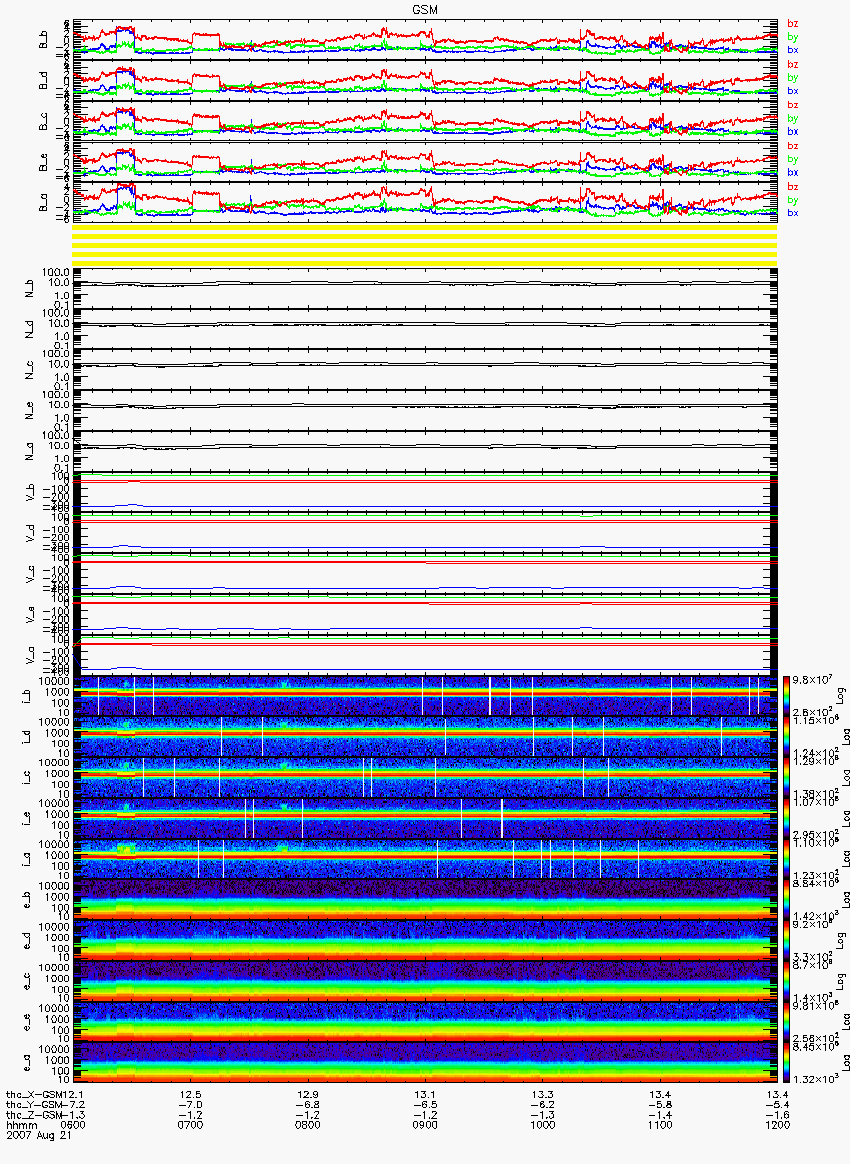Select the "N_c" density panel label
Screen dimensions: 850x1164
pyautogui.click(x=30, y=370)
